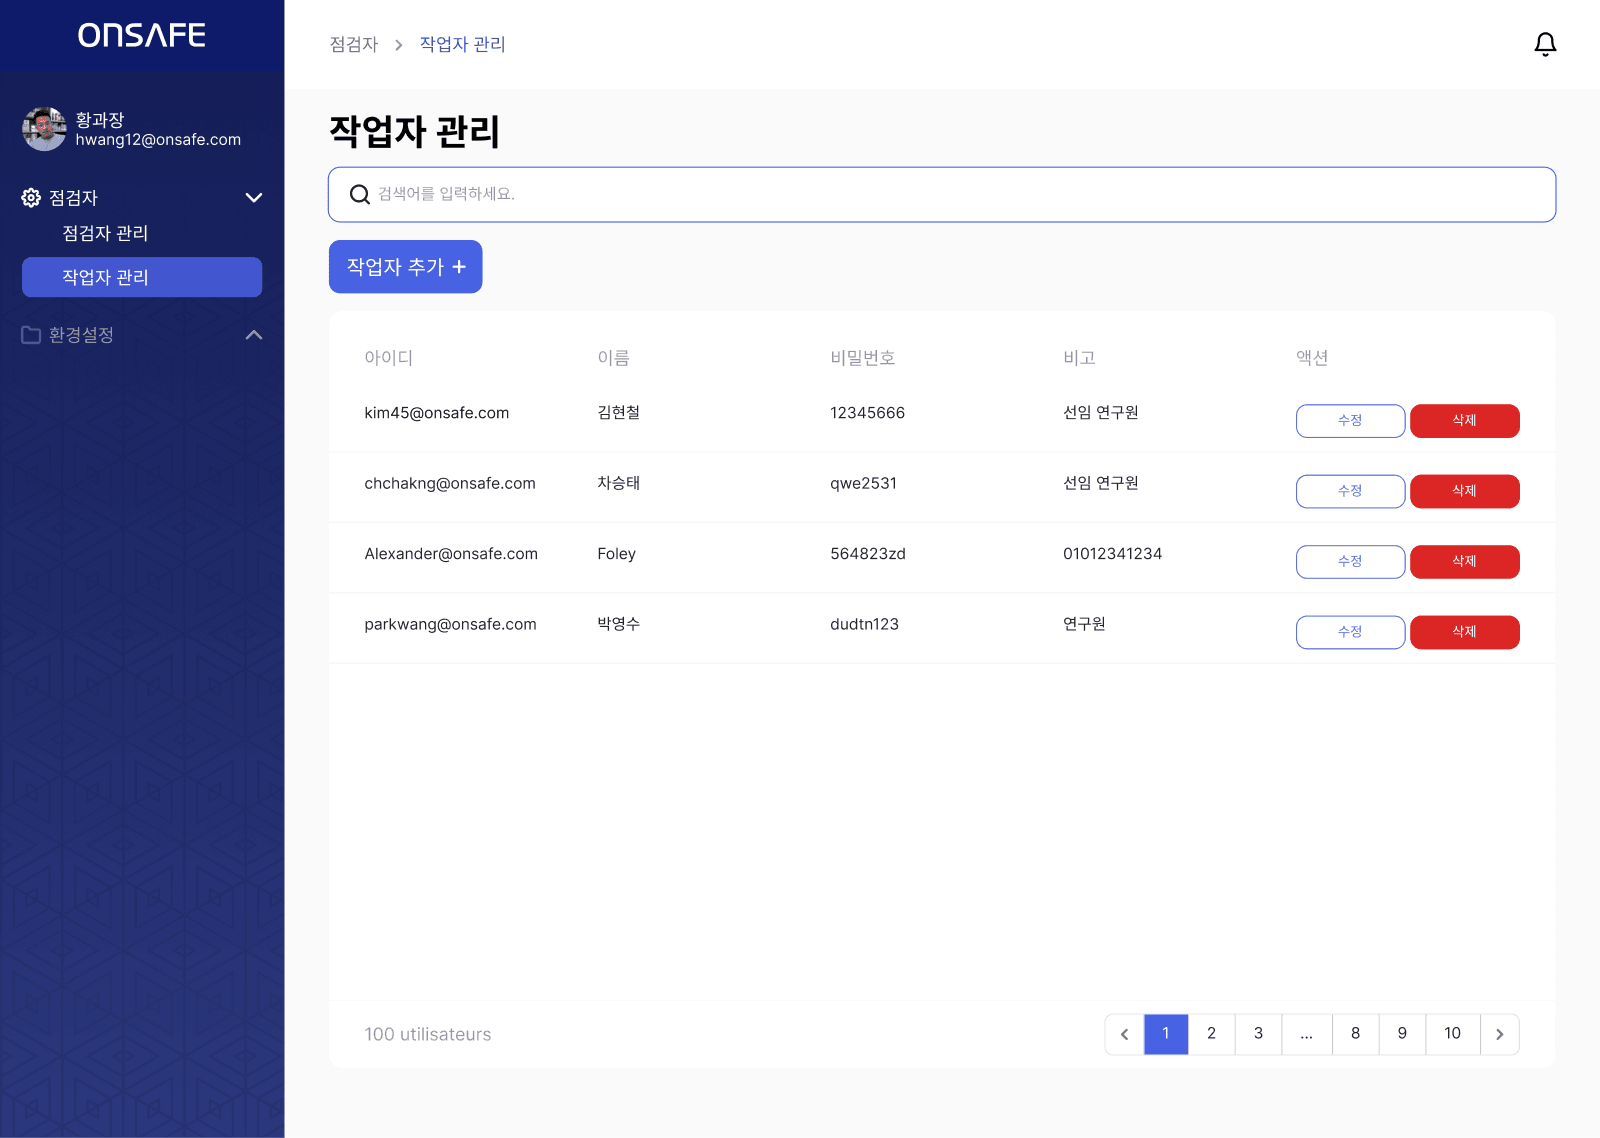Click the ONSAFE logo
1600x1138 pixels.
coord(141,35)
